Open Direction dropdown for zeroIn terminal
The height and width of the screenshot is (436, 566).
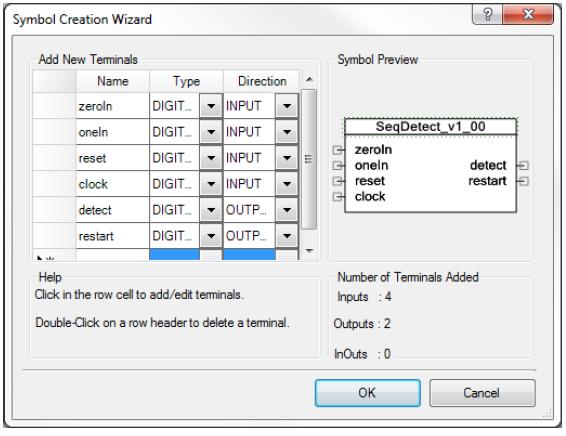[287, 106]
